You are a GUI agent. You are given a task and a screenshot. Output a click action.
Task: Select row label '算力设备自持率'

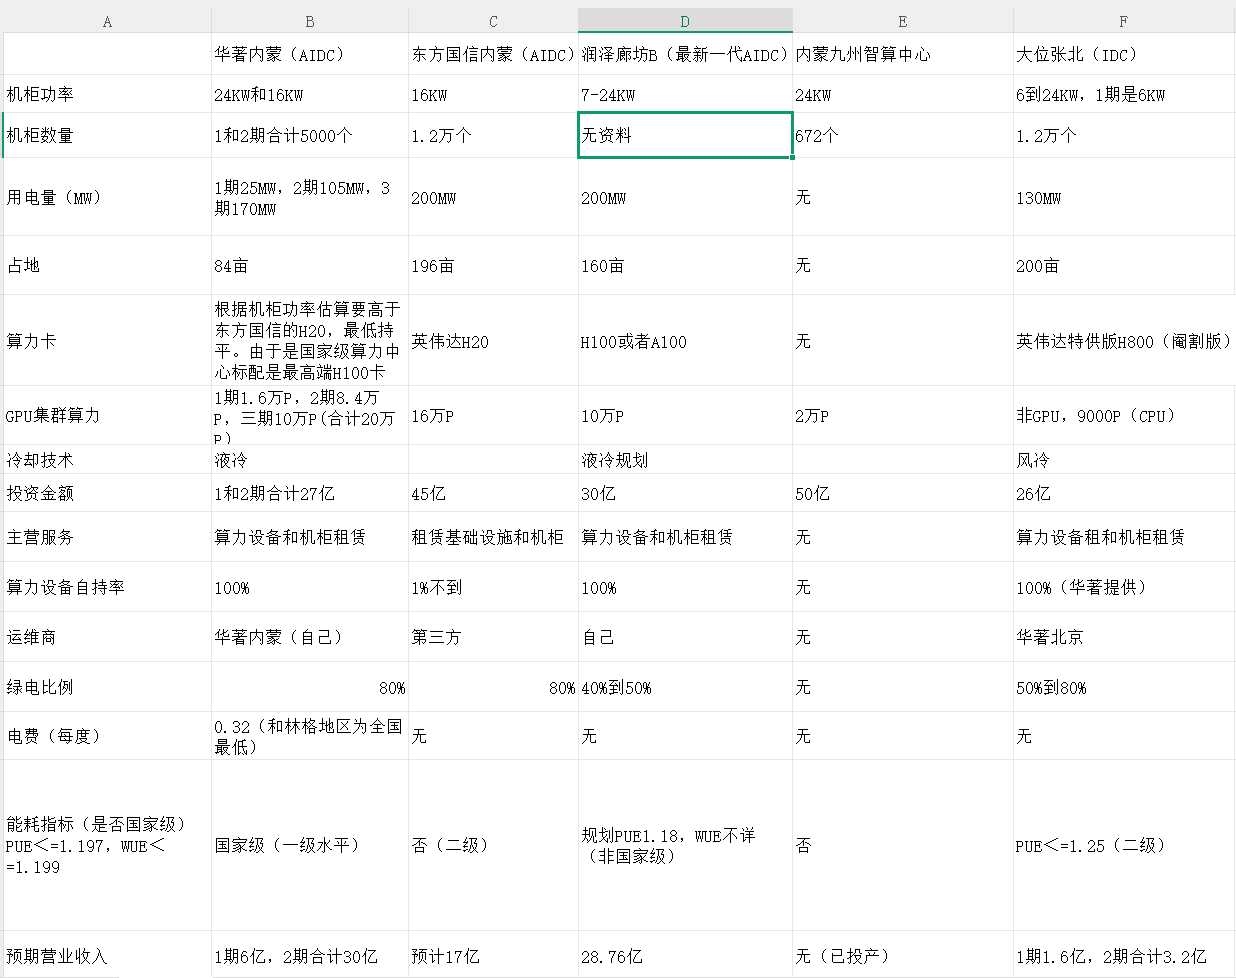[107, 587]
